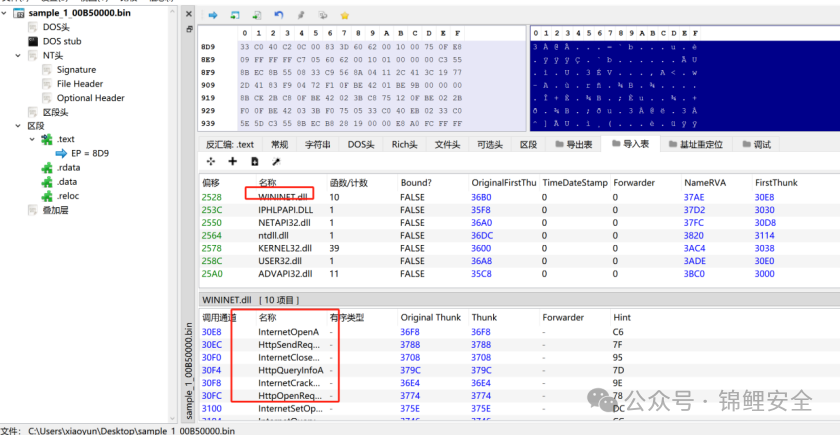Open the 反汇编: .text tab
Image resolution: width=840 pixels, height=435 pixels.
point(230,145)
